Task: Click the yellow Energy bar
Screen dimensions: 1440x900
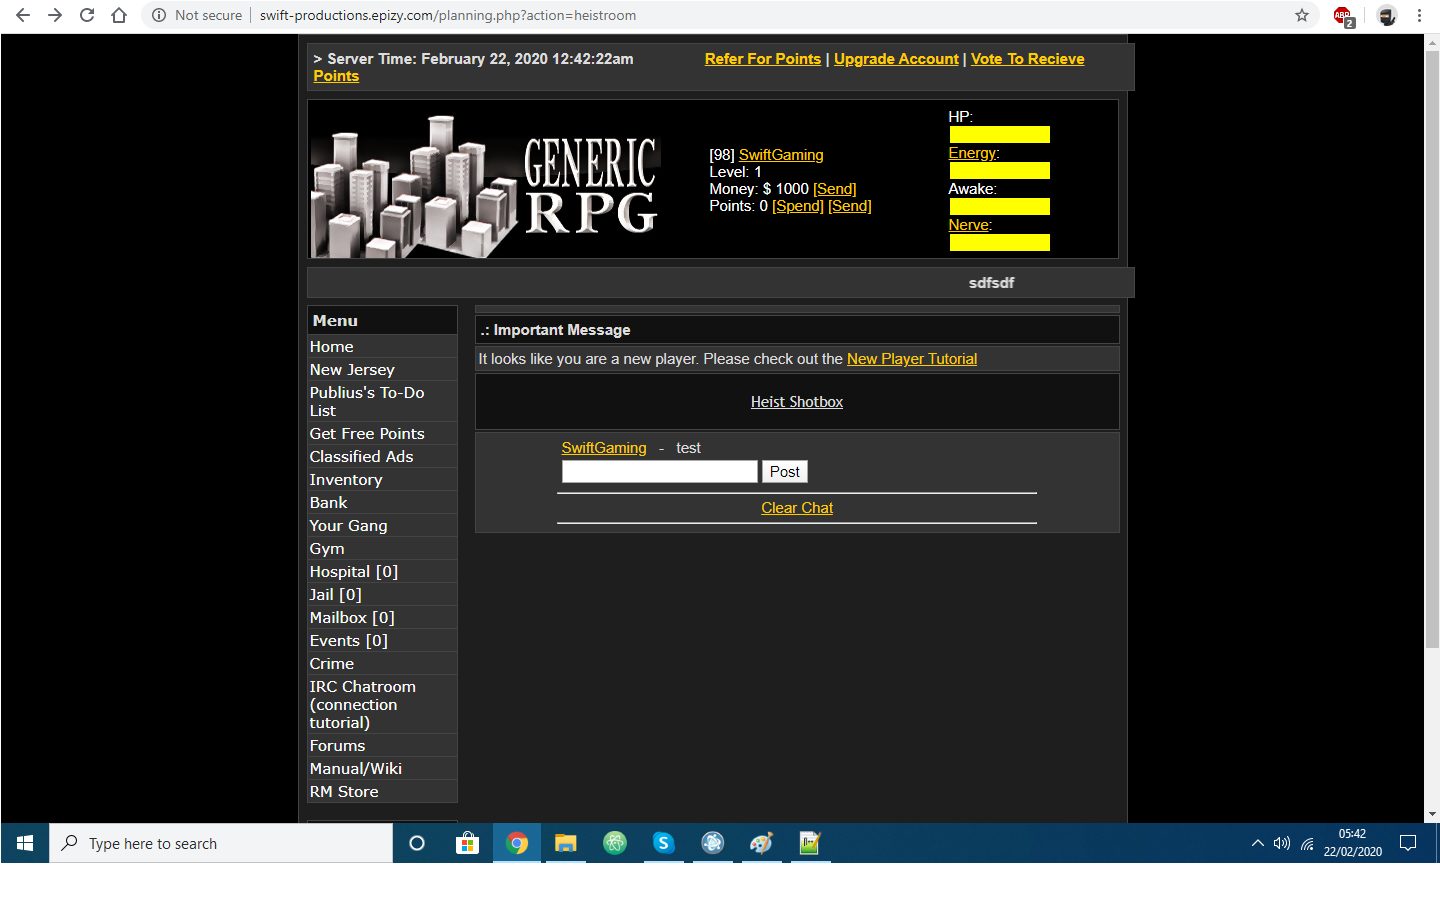Action: tap(999, 171)
